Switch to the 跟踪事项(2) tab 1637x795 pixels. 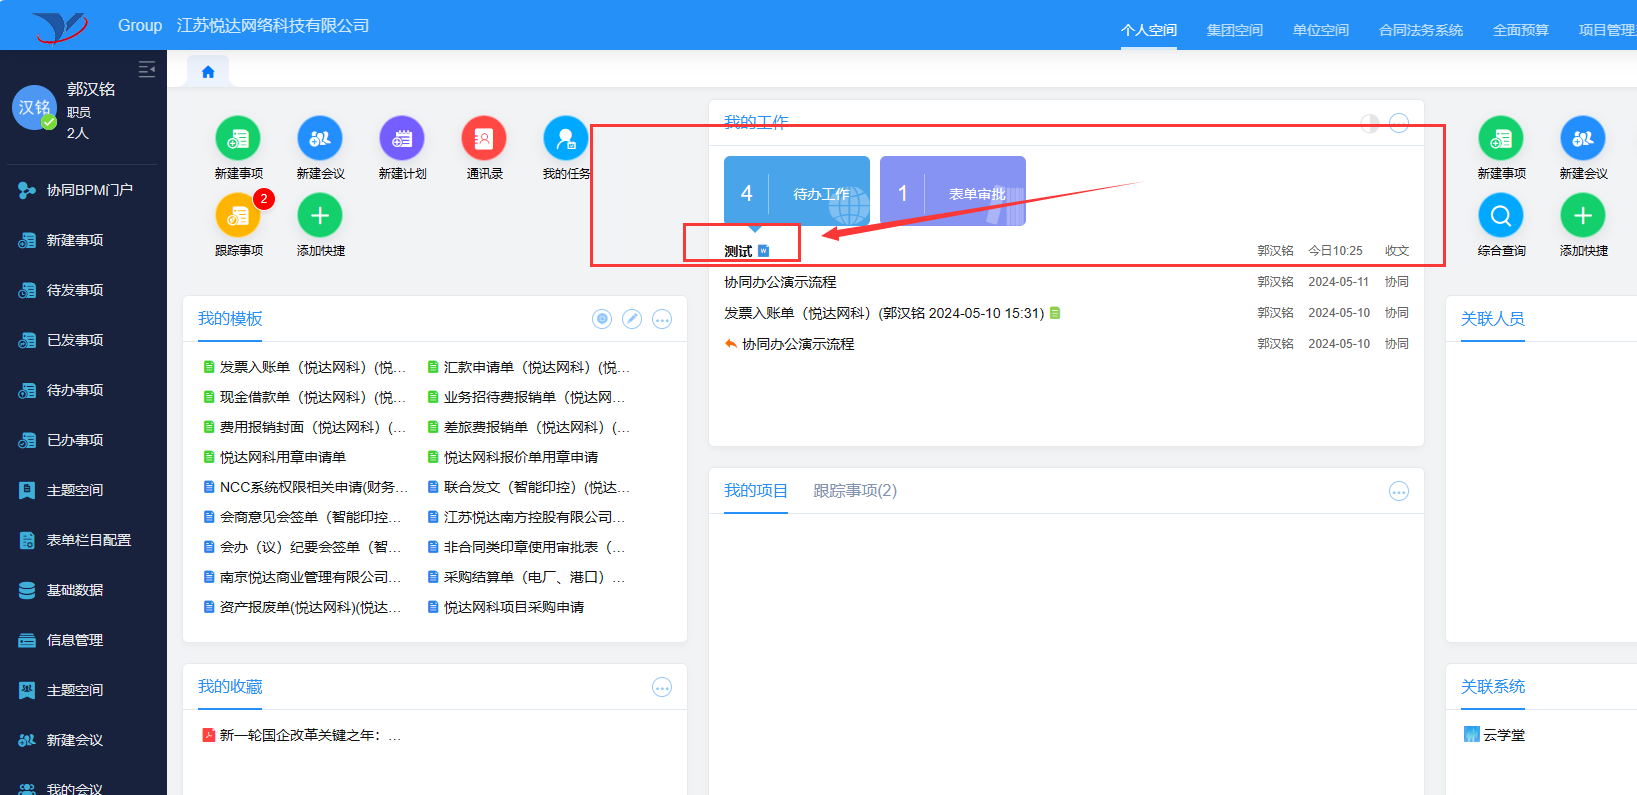pos(855,491)
